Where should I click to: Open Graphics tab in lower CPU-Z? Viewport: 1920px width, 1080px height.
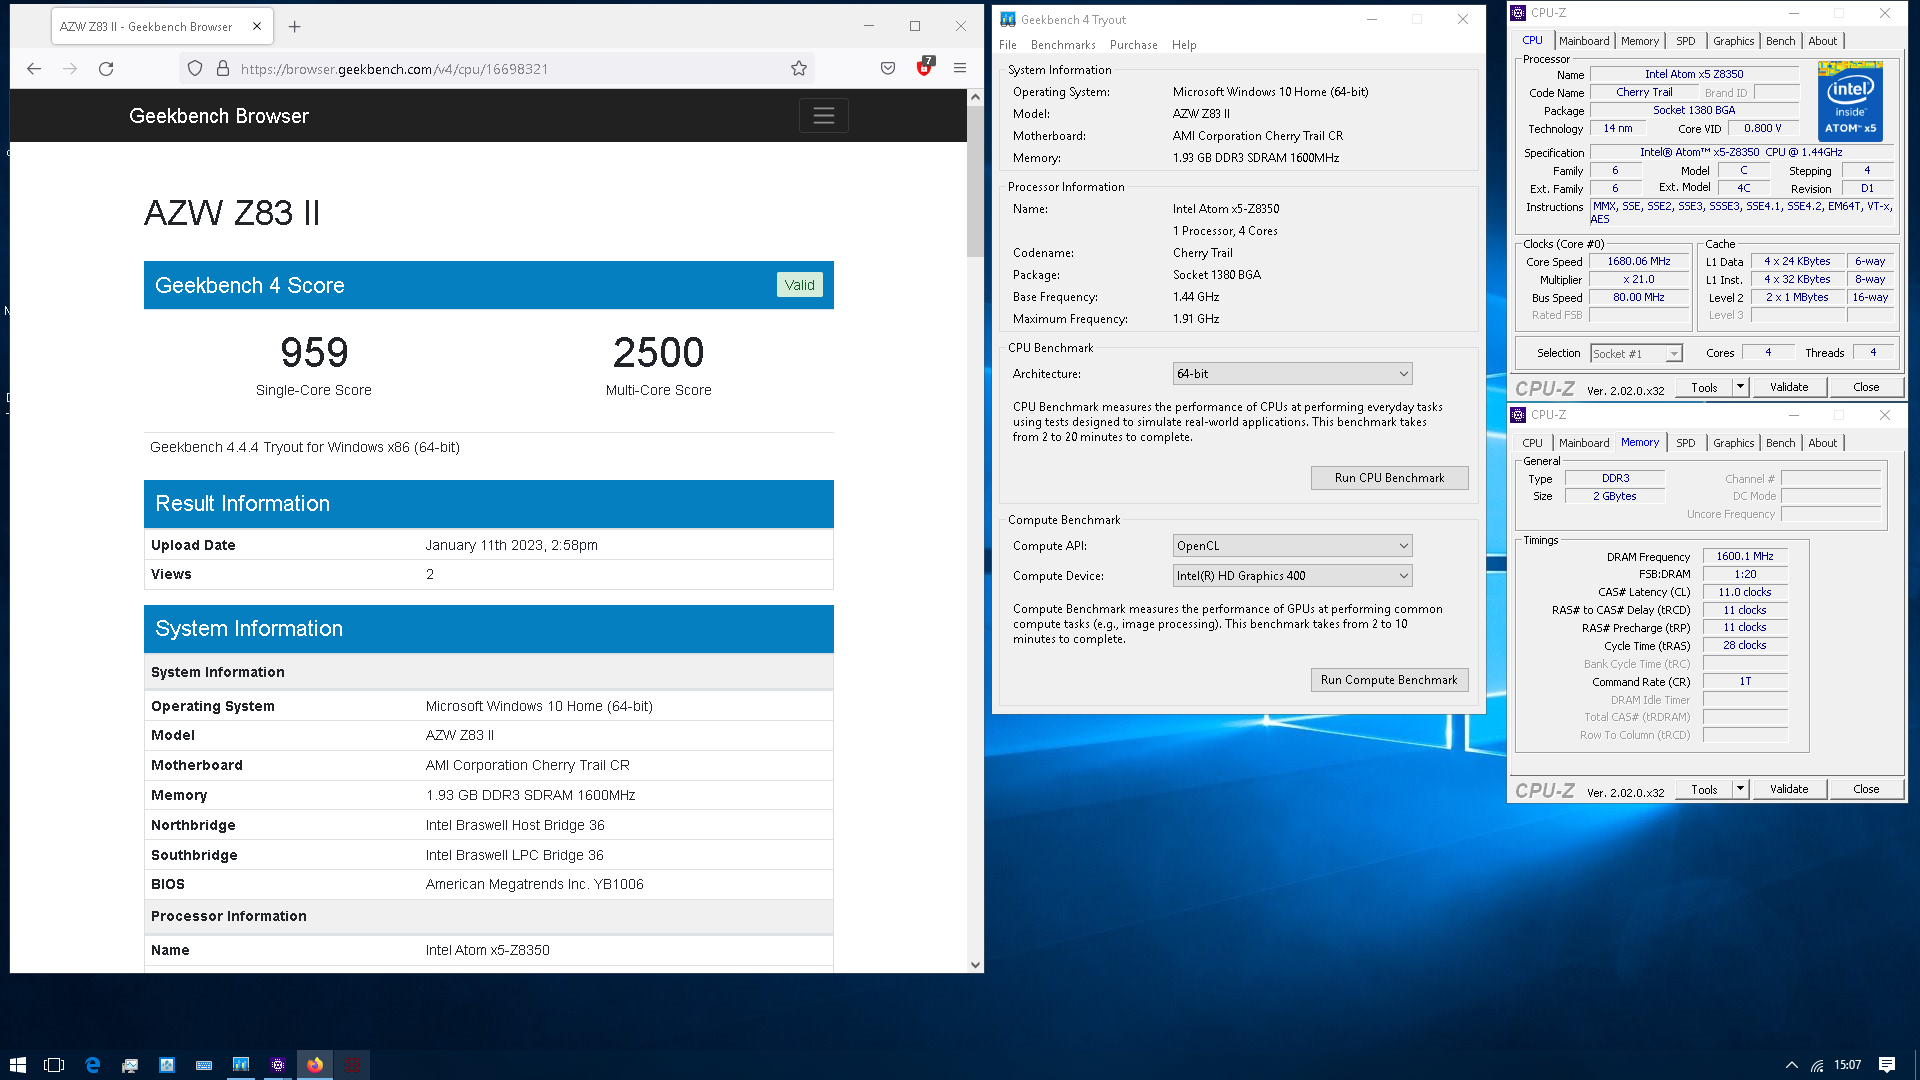pyautogui.click(x=1733, y=443)
